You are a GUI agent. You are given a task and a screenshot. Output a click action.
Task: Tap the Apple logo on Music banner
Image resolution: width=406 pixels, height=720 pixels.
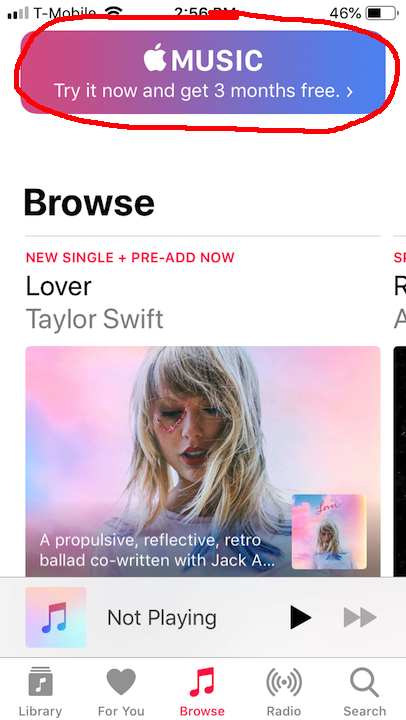(x=155, y=58)
